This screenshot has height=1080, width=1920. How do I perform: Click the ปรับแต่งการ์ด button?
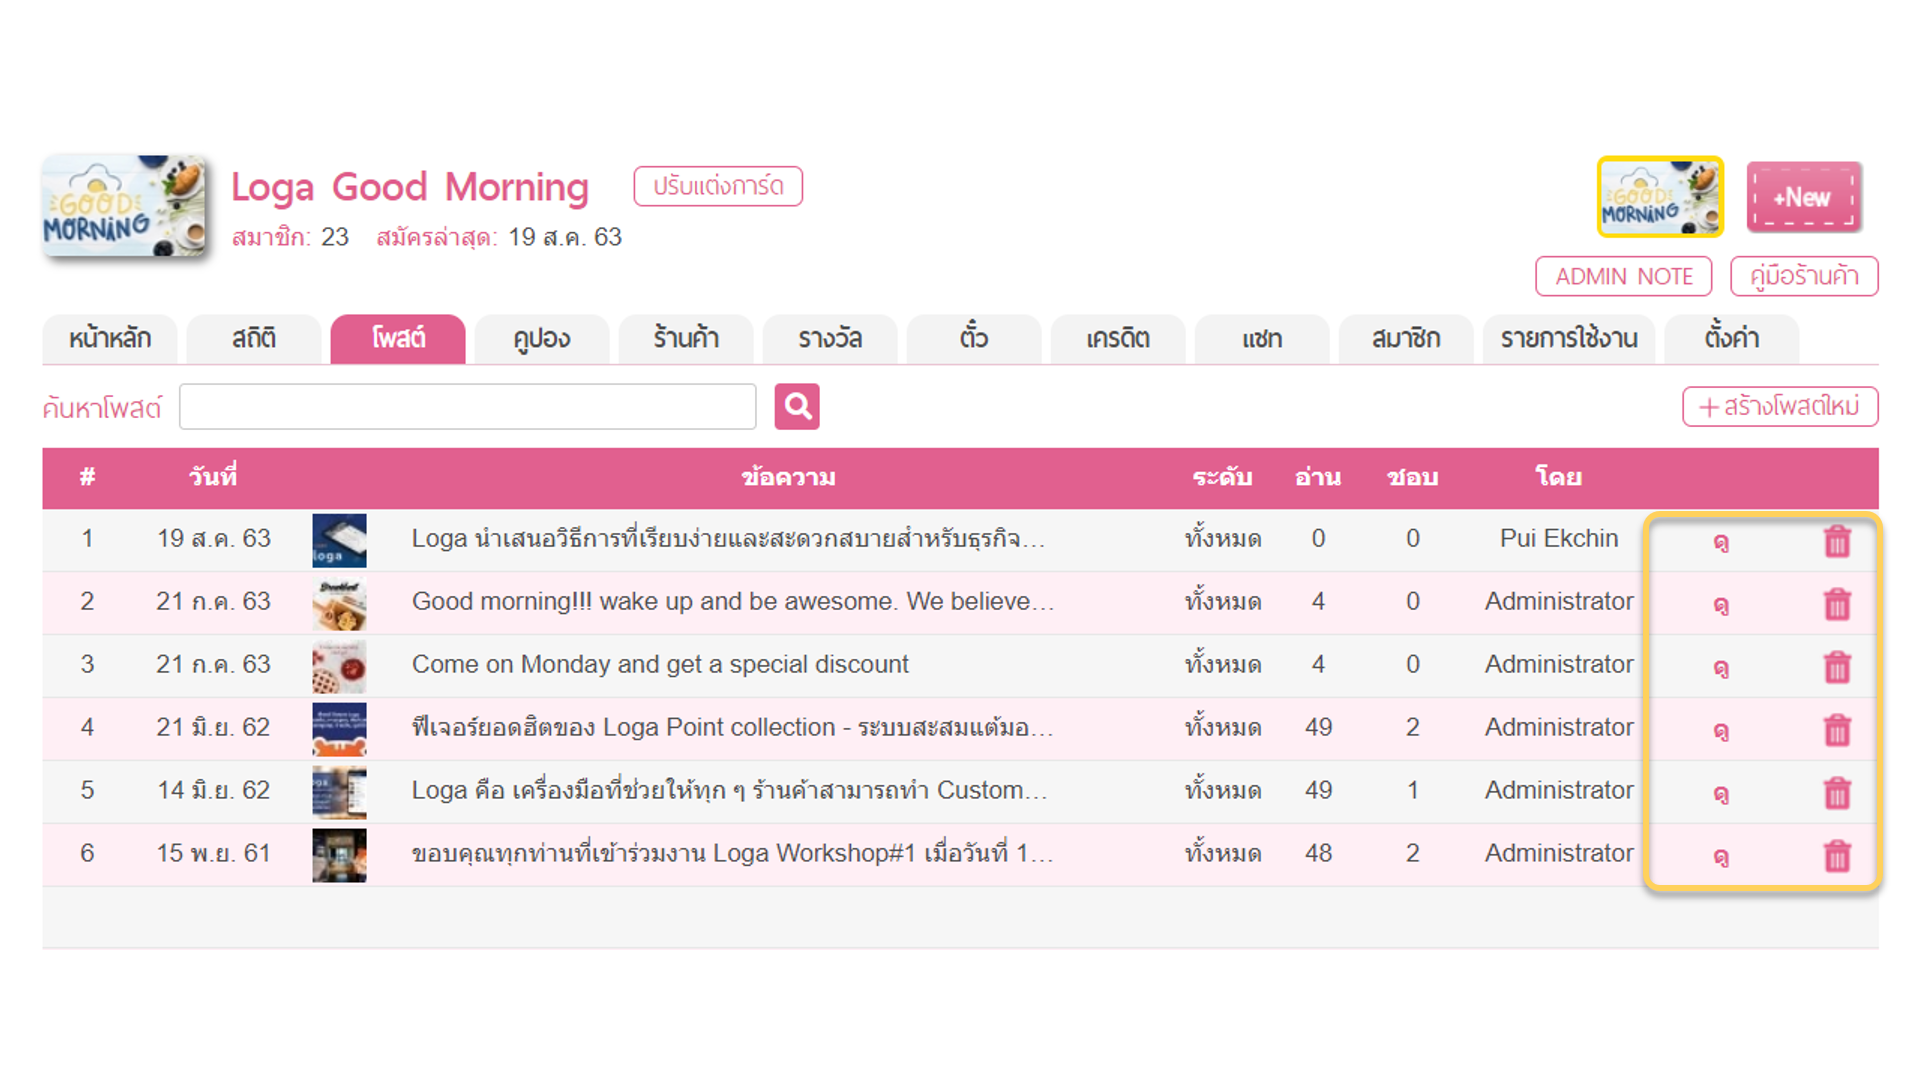pyautogui.click(x=718, y=186)
